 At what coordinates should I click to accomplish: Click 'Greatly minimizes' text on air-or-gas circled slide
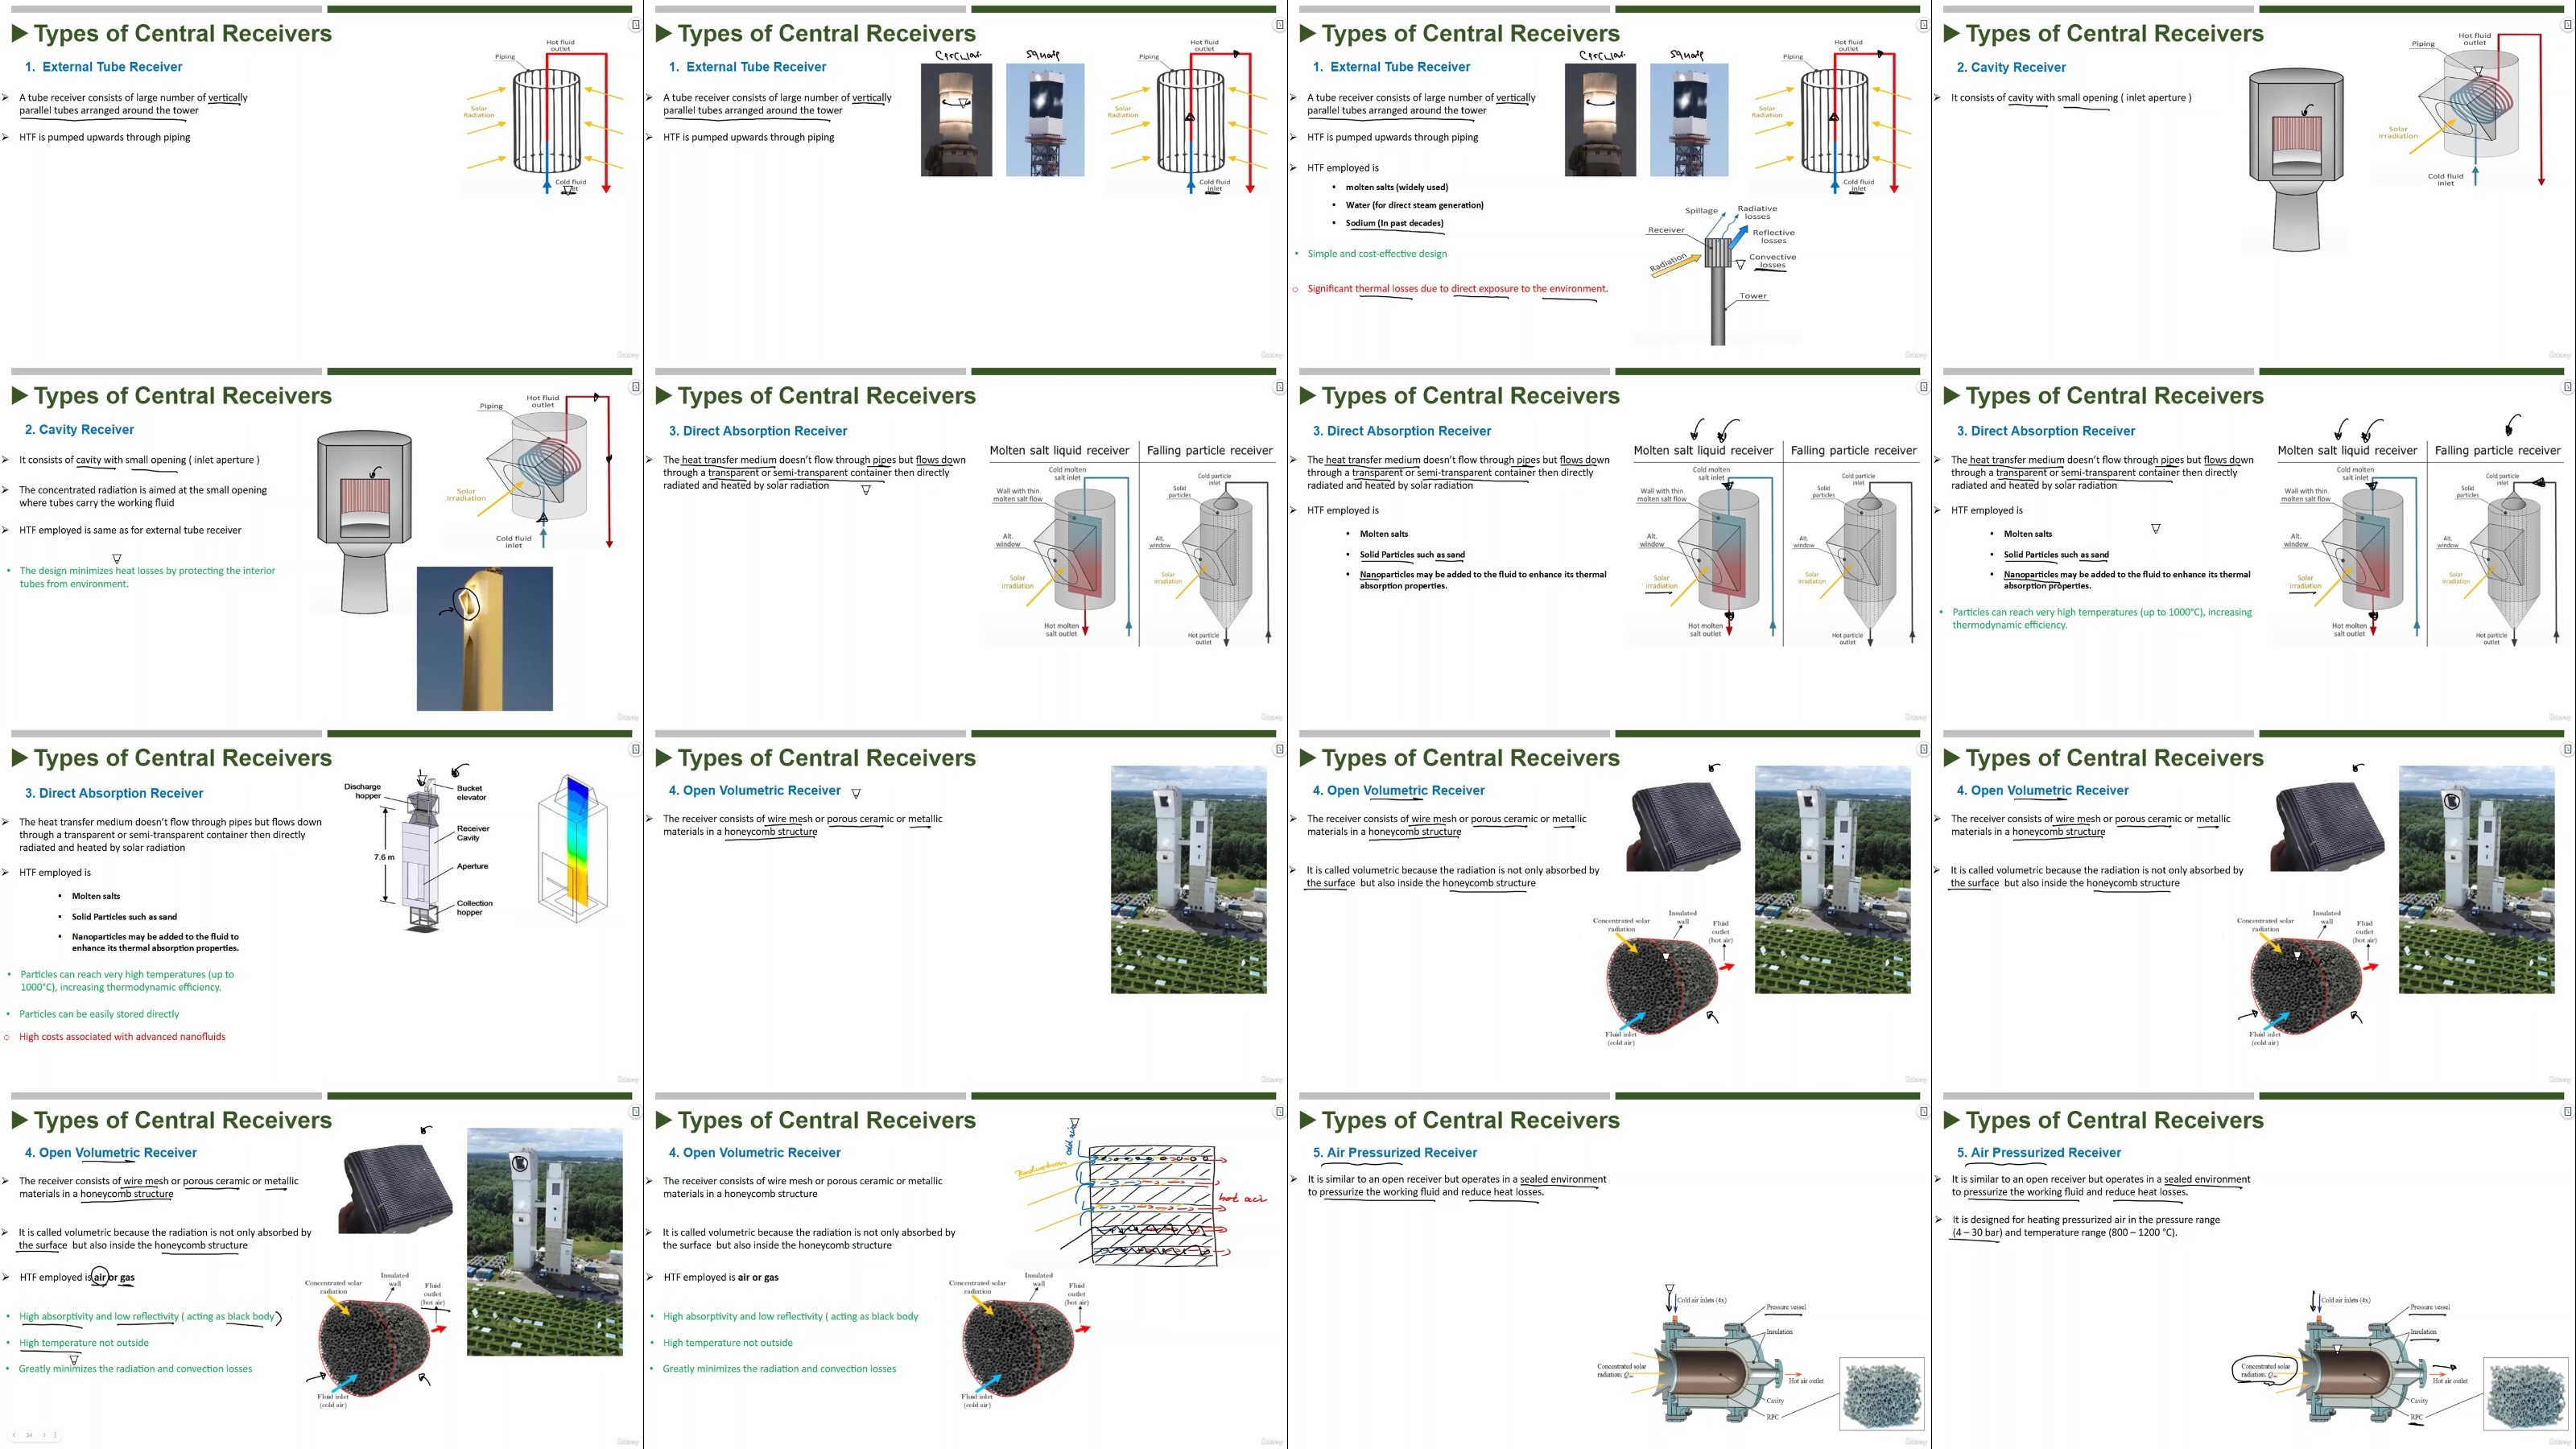[135, 1369]
